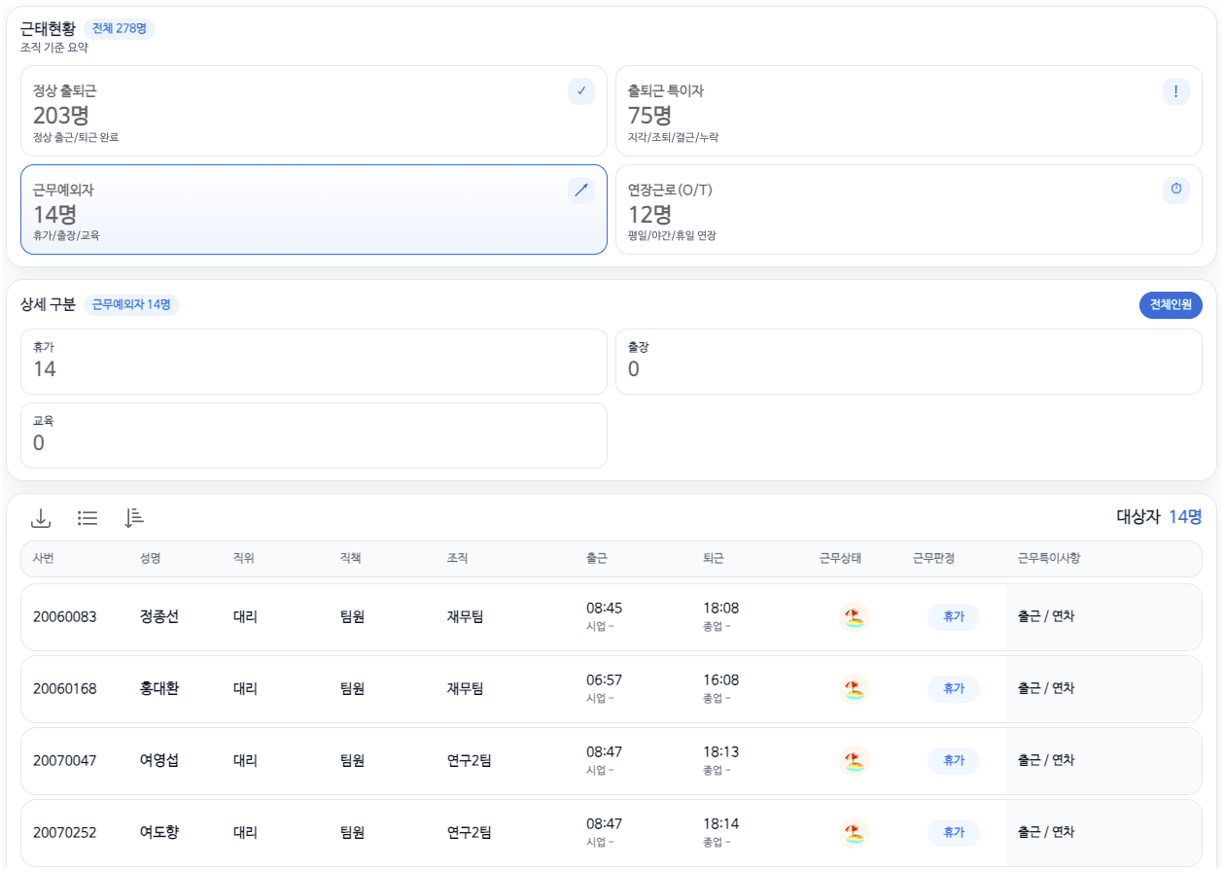This screenshot has height=872, width=1224.
Task: Click the clock icon on 연장근로(O/T) card
Action: coord(1176,190)
